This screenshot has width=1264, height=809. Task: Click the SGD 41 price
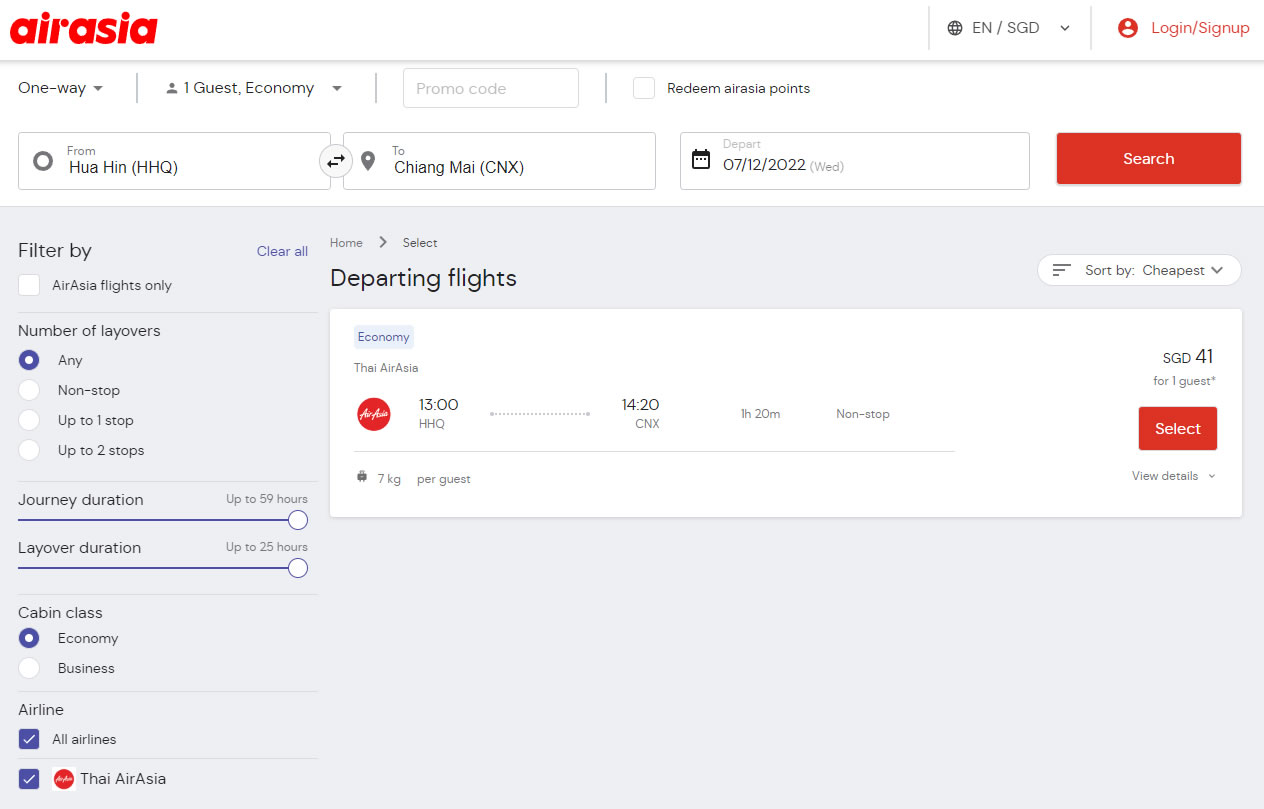(x=1188, y=357)
